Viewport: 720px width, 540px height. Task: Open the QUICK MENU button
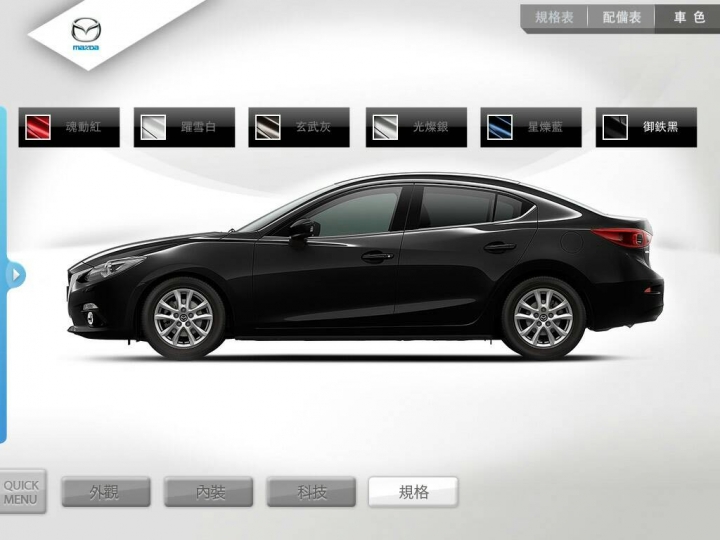(22, 492)
